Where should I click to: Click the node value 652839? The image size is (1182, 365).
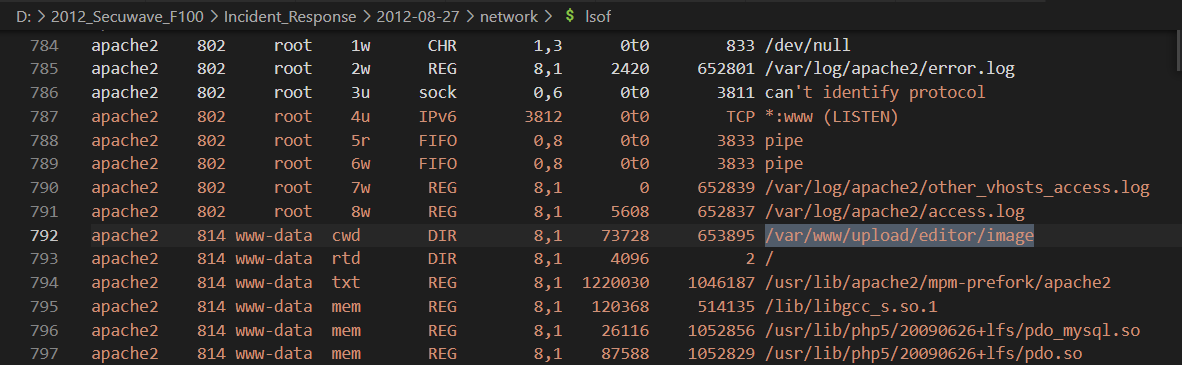coord(726,189)
